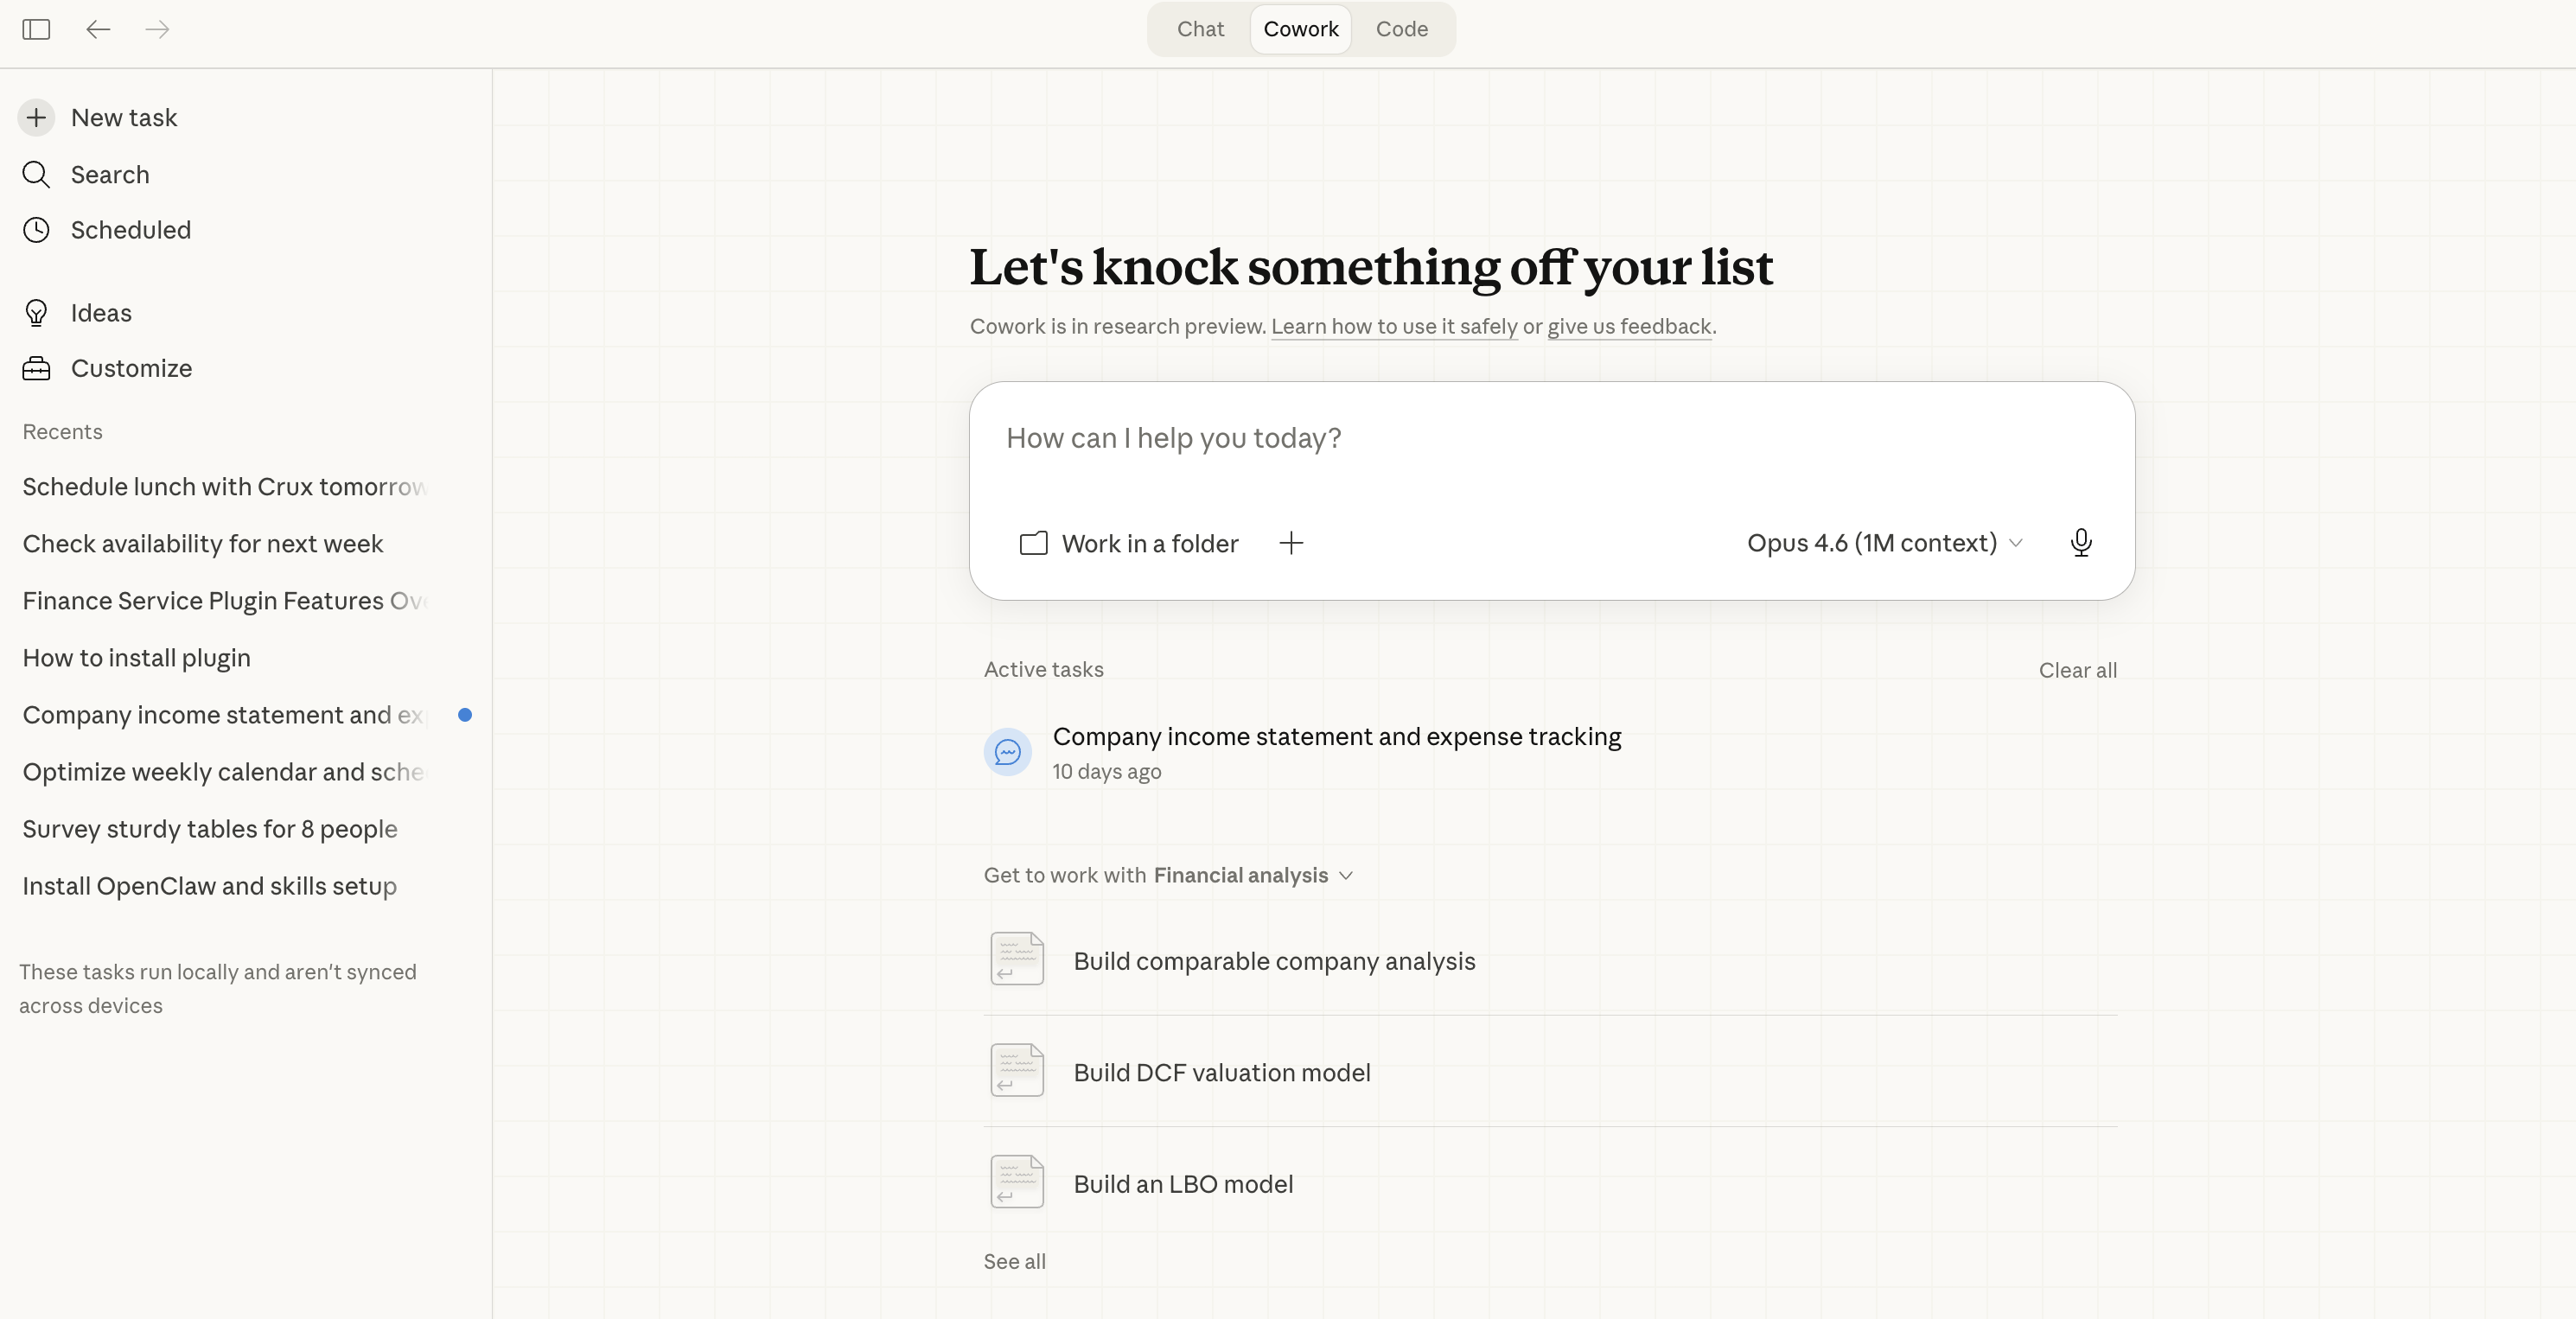
Task: Open Learn how to use it safely link
Action: (x=1394, y=327)
